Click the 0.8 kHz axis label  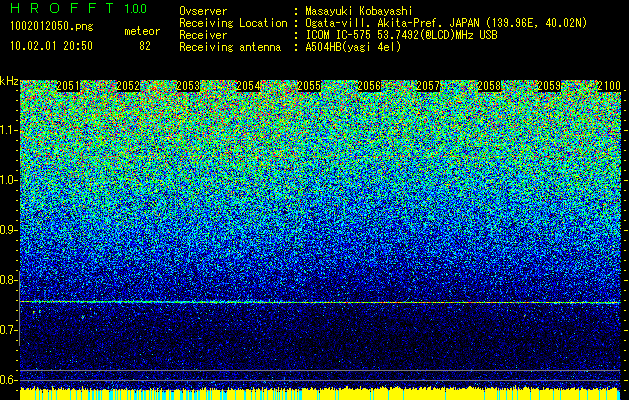[x=8, y=280]
